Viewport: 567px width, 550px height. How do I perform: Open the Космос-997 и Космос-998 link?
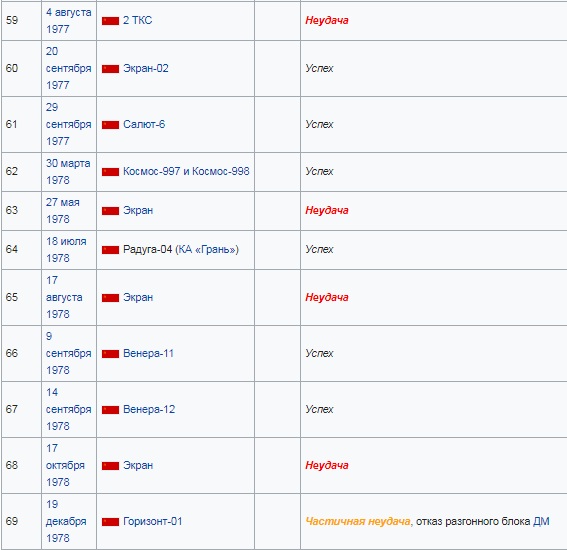pos(186,171)
